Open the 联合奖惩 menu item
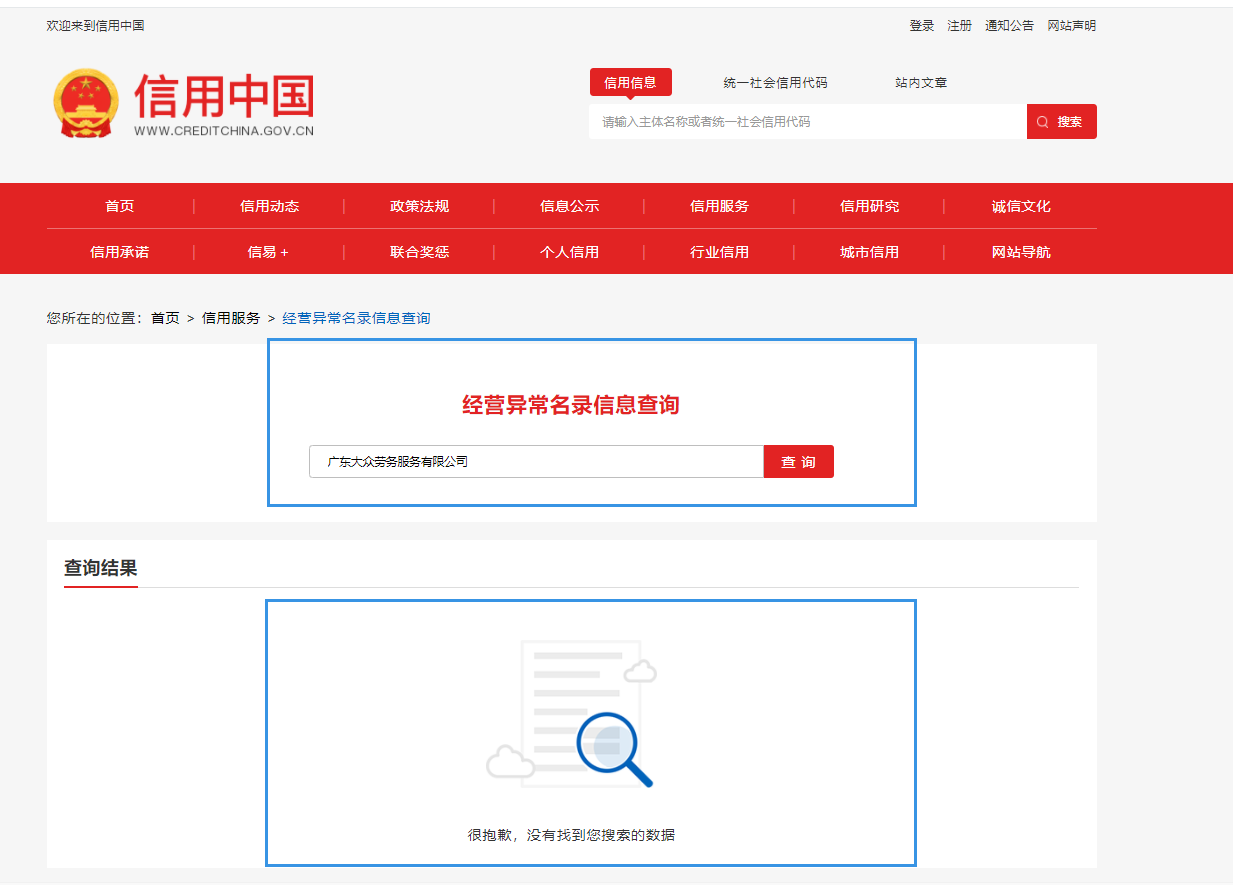The height and width of the screenshot is (885, 1233). (419, 252)
